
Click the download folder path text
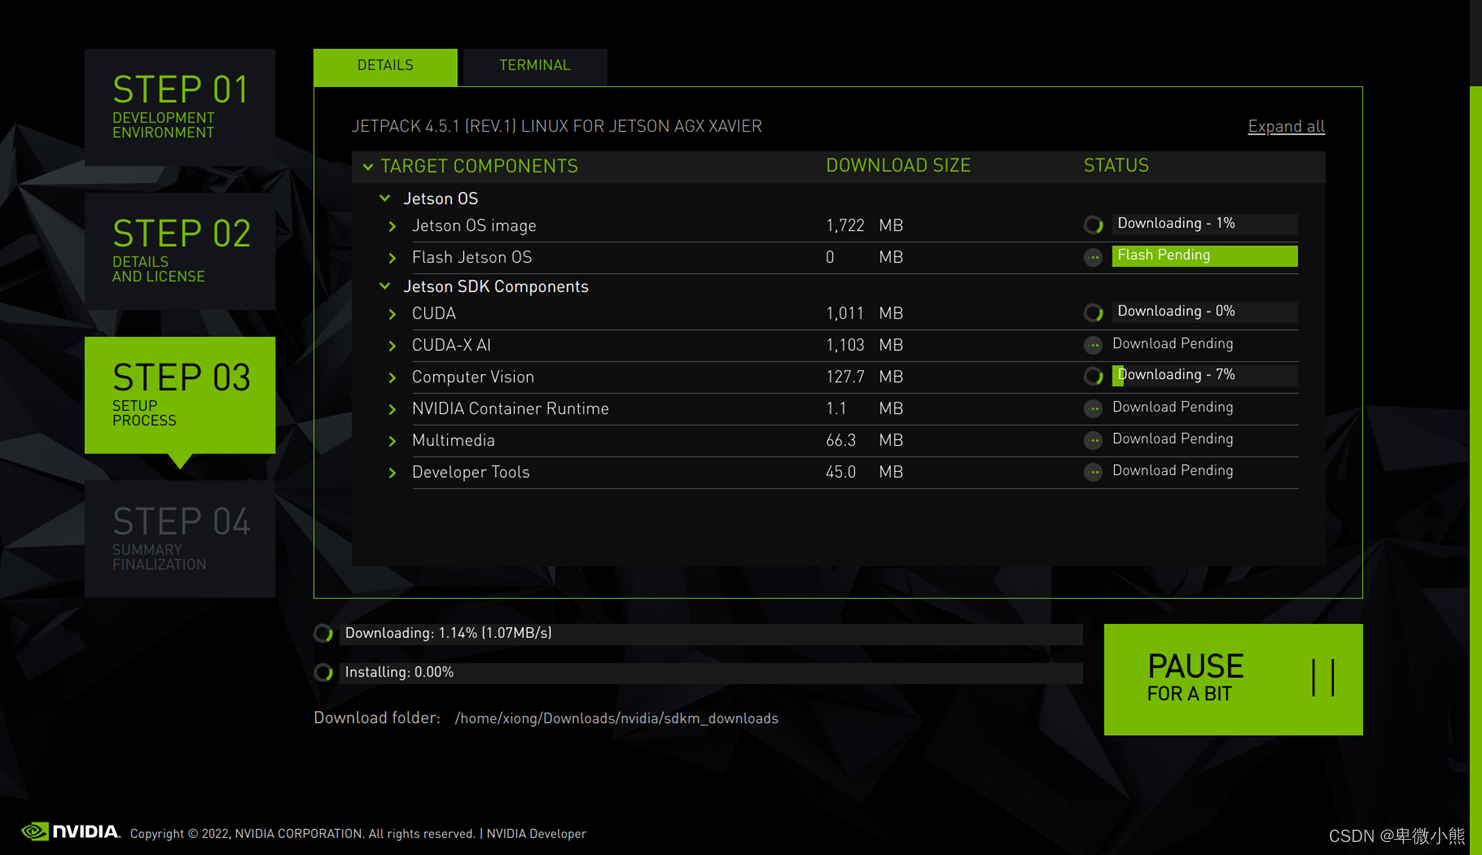616,719
